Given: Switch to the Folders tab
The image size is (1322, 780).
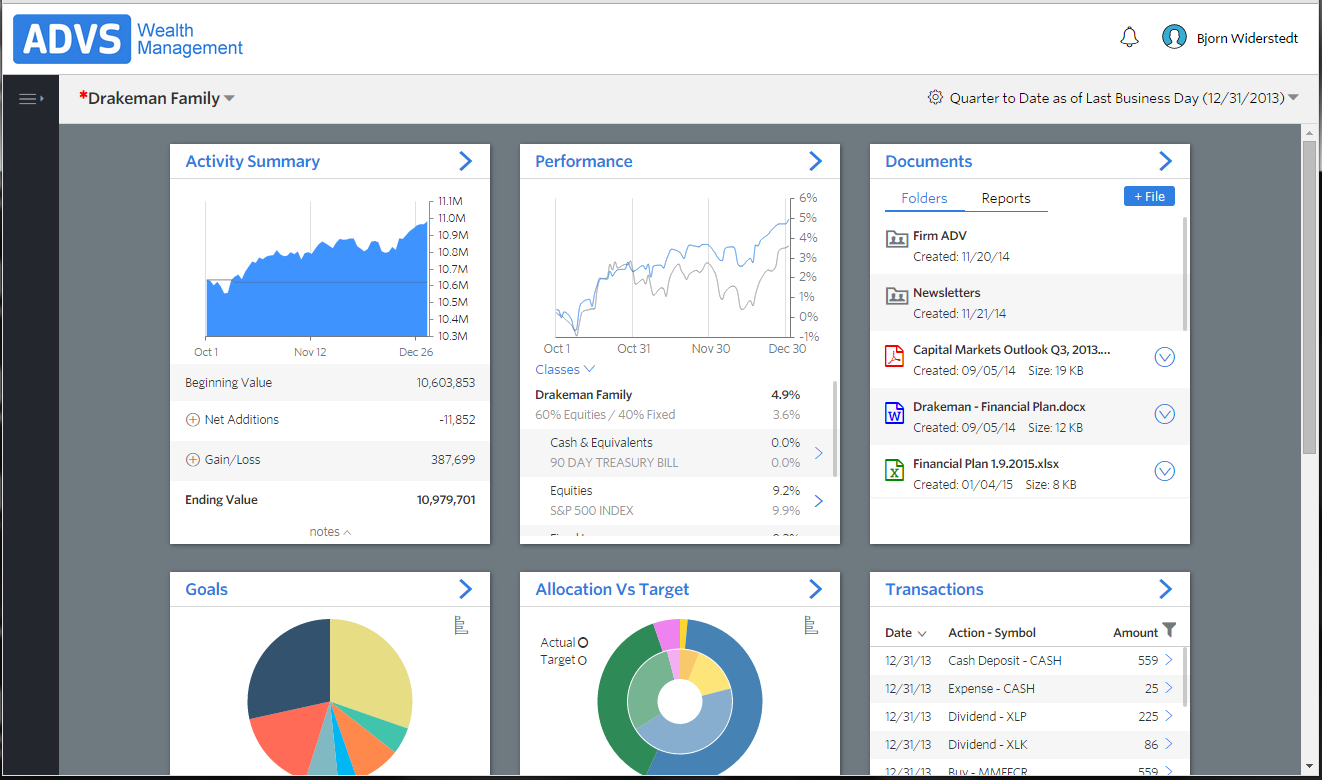Looking at the screenshot, I should click(x=924, y=198).
